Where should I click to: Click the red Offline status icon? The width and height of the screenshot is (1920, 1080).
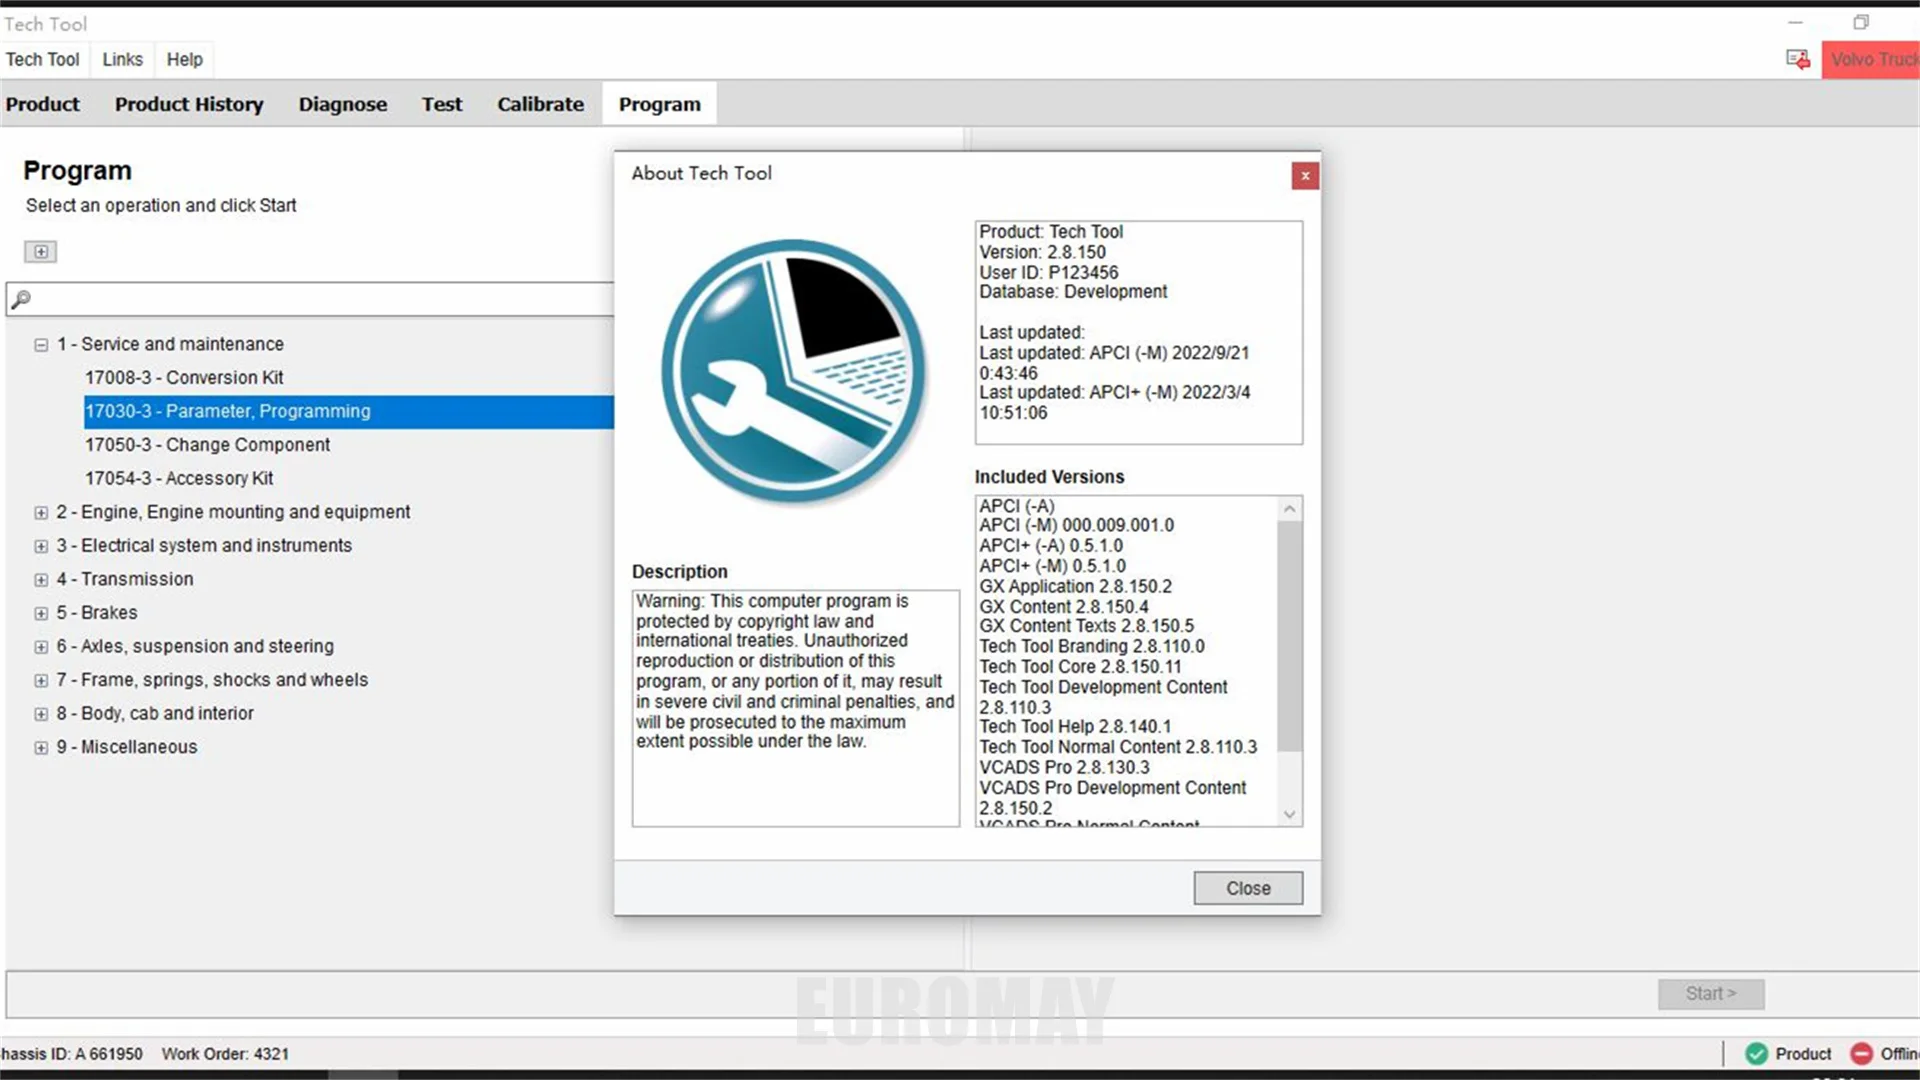click(x=1862, y=1053)
